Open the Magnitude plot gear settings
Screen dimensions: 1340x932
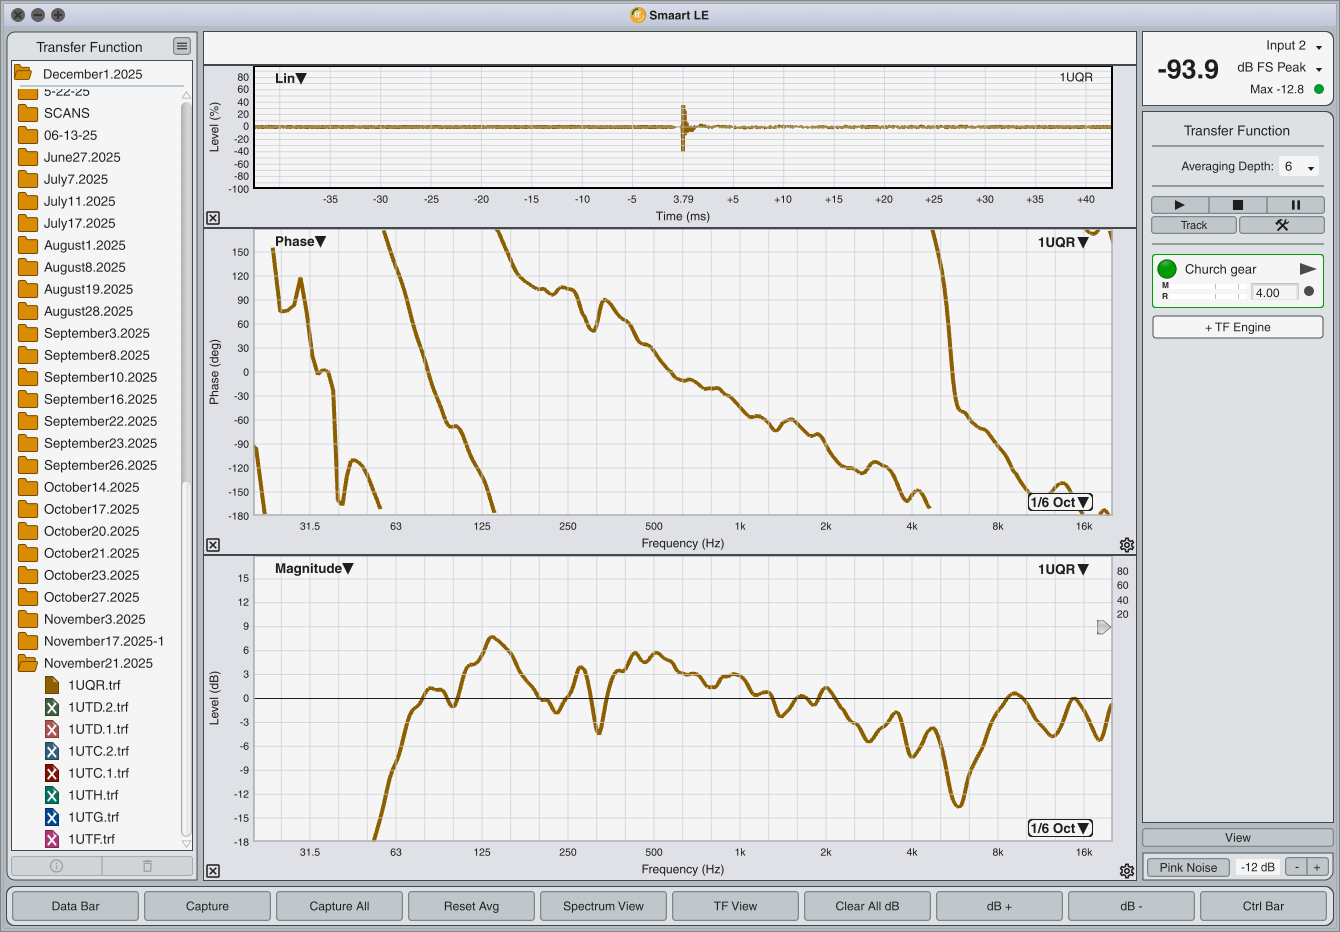(x=1127, y=871)
